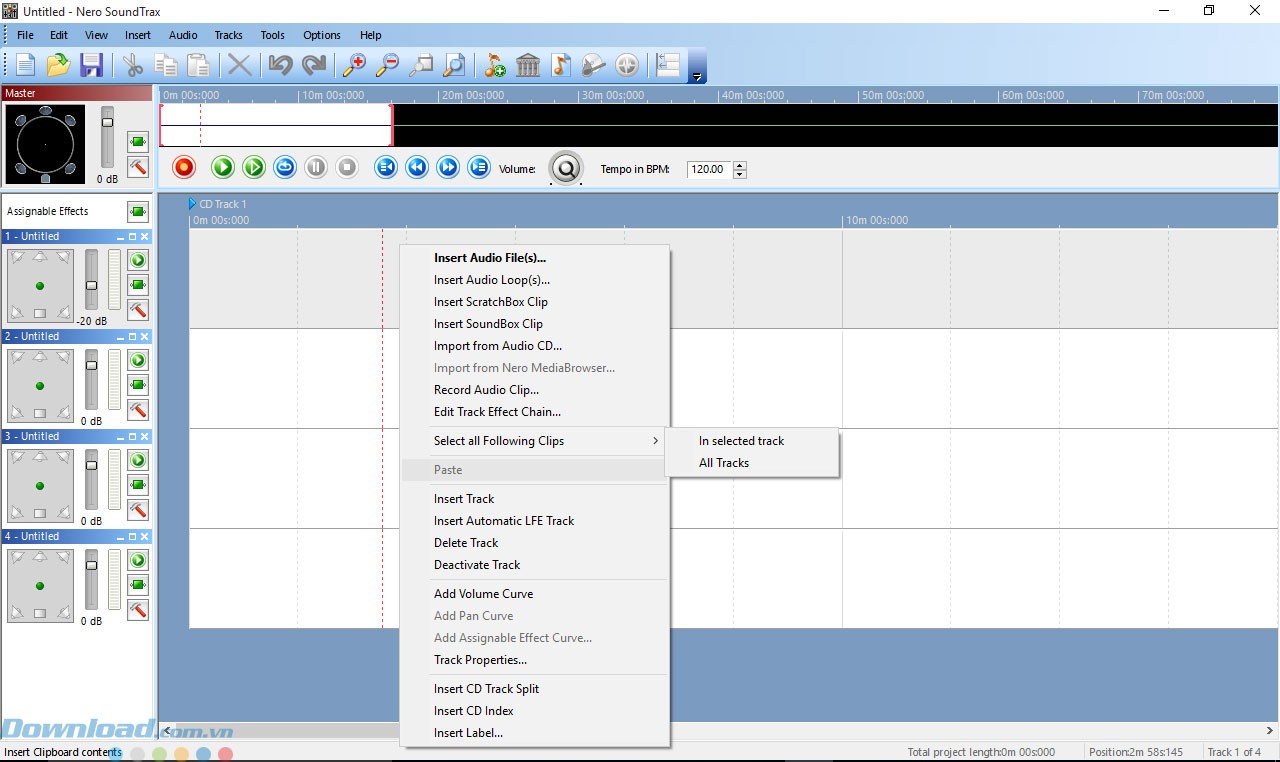This screenshot has height=762, width=1280.
Task: Click Insert CD Track Split
Action: 486,689
